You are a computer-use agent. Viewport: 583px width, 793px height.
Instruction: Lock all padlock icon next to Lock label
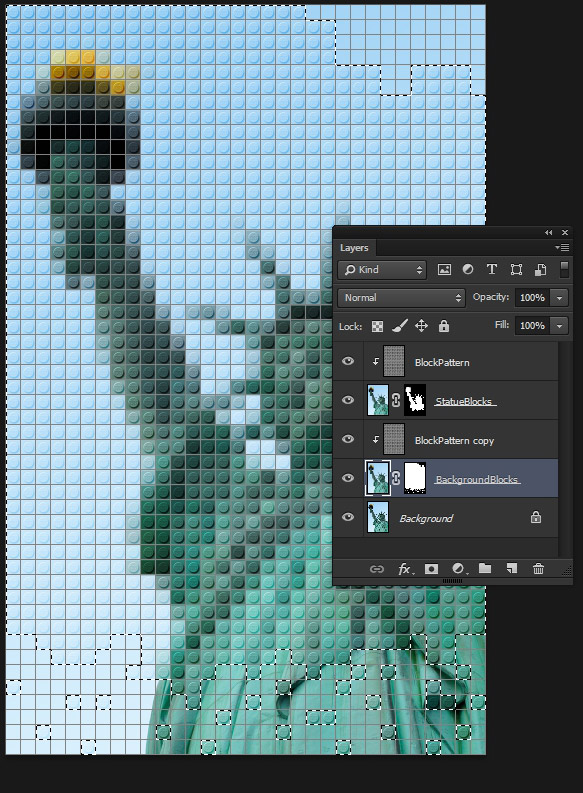click(x=443, y=326)
